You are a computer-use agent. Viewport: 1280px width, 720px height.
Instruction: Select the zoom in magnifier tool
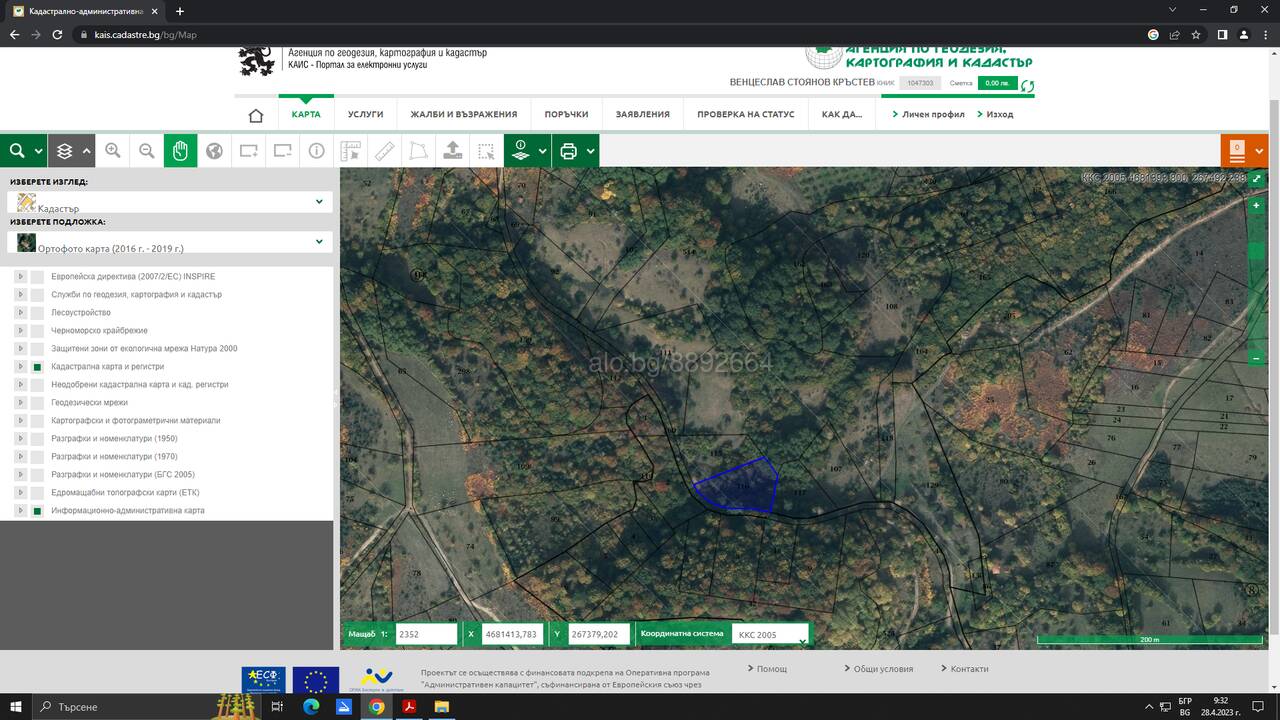[x=113, y=151]
